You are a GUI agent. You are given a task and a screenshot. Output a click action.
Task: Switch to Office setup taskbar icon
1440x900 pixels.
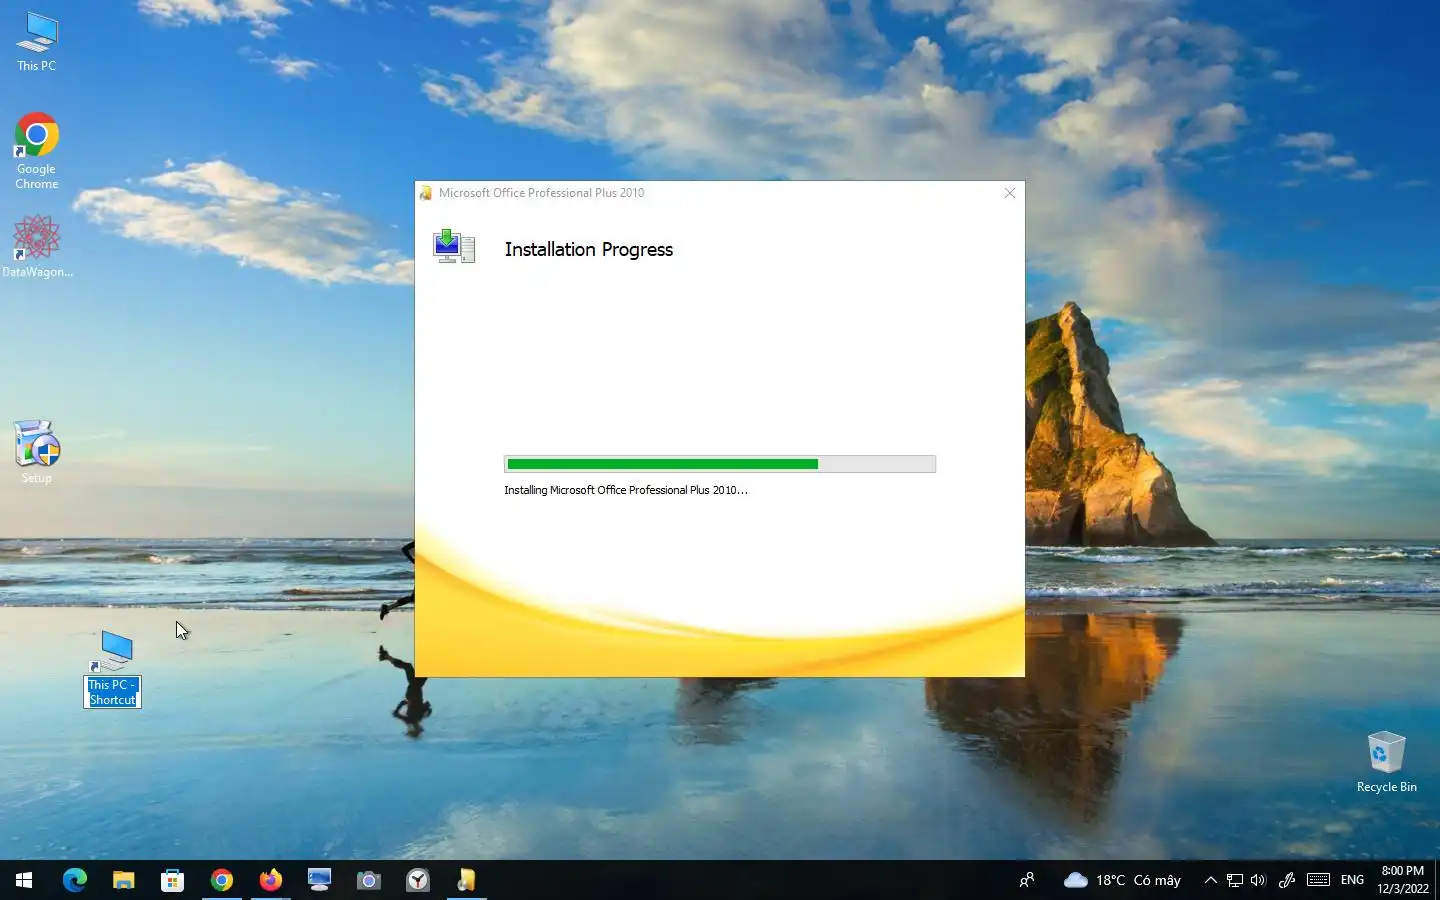coord(466,880)
